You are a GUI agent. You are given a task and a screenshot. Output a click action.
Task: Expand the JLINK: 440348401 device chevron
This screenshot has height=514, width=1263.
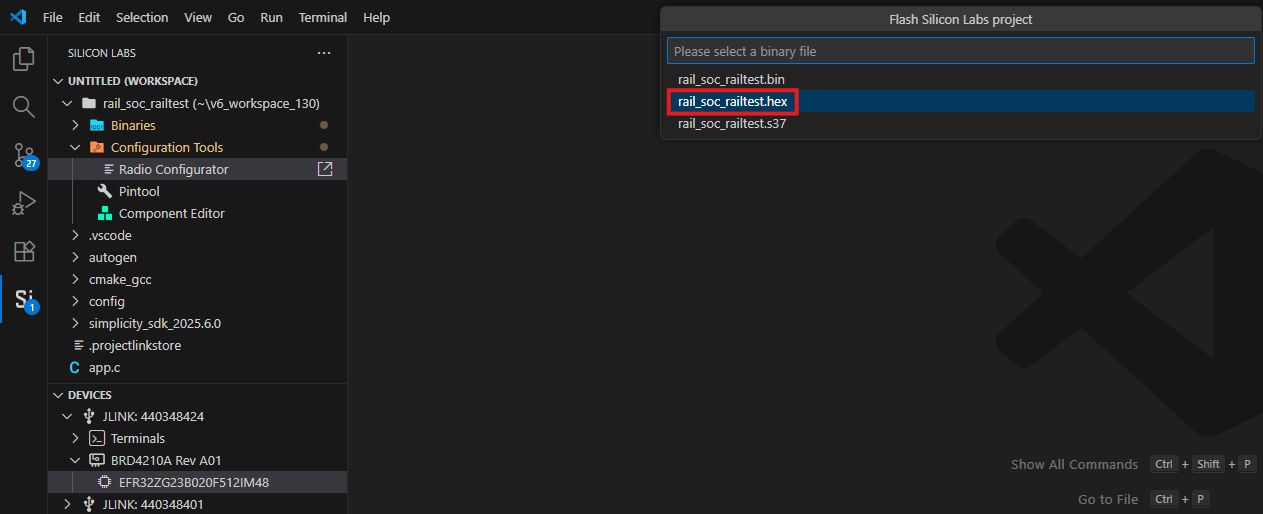67,504
